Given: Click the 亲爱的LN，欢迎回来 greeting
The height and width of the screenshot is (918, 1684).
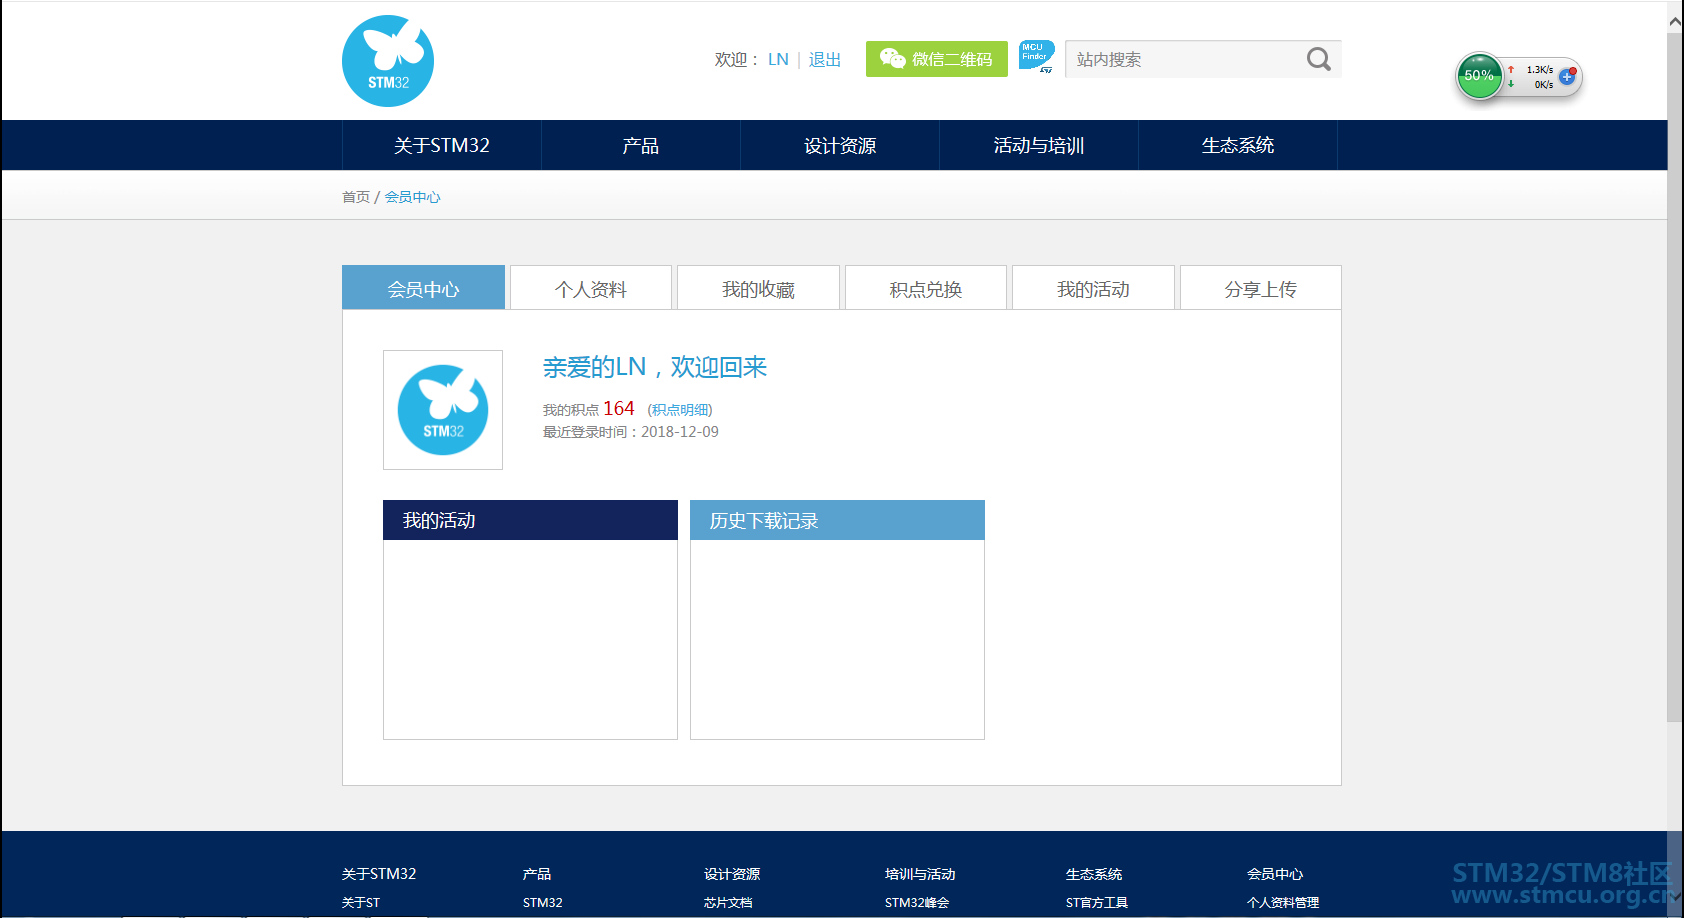Looking at the screenshot, I should coord(655,367).
